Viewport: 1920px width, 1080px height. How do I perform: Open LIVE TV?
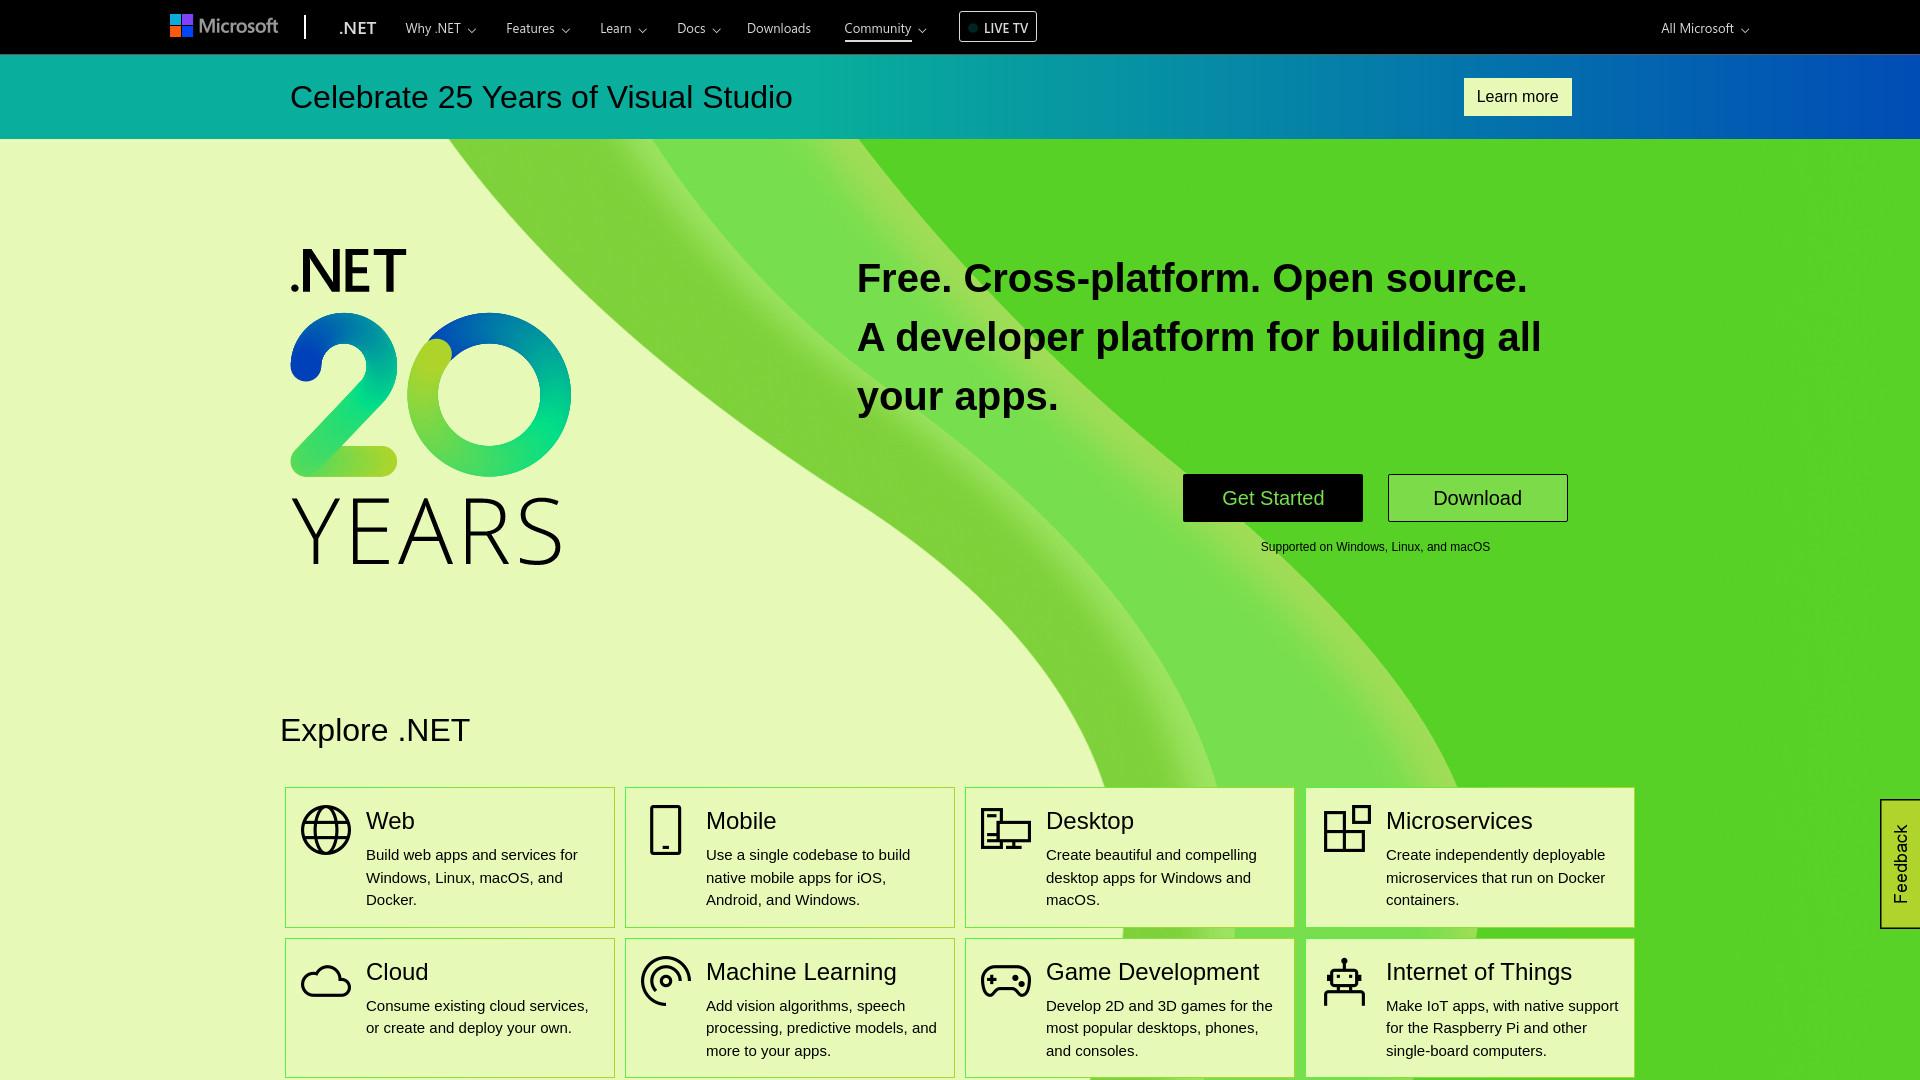click(998, 27)
